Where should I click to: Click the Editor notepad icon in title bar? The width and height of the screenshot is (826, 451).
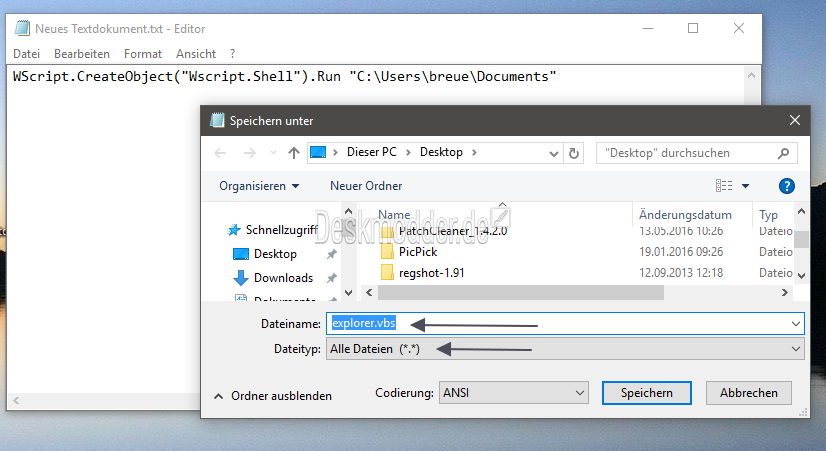22,28
